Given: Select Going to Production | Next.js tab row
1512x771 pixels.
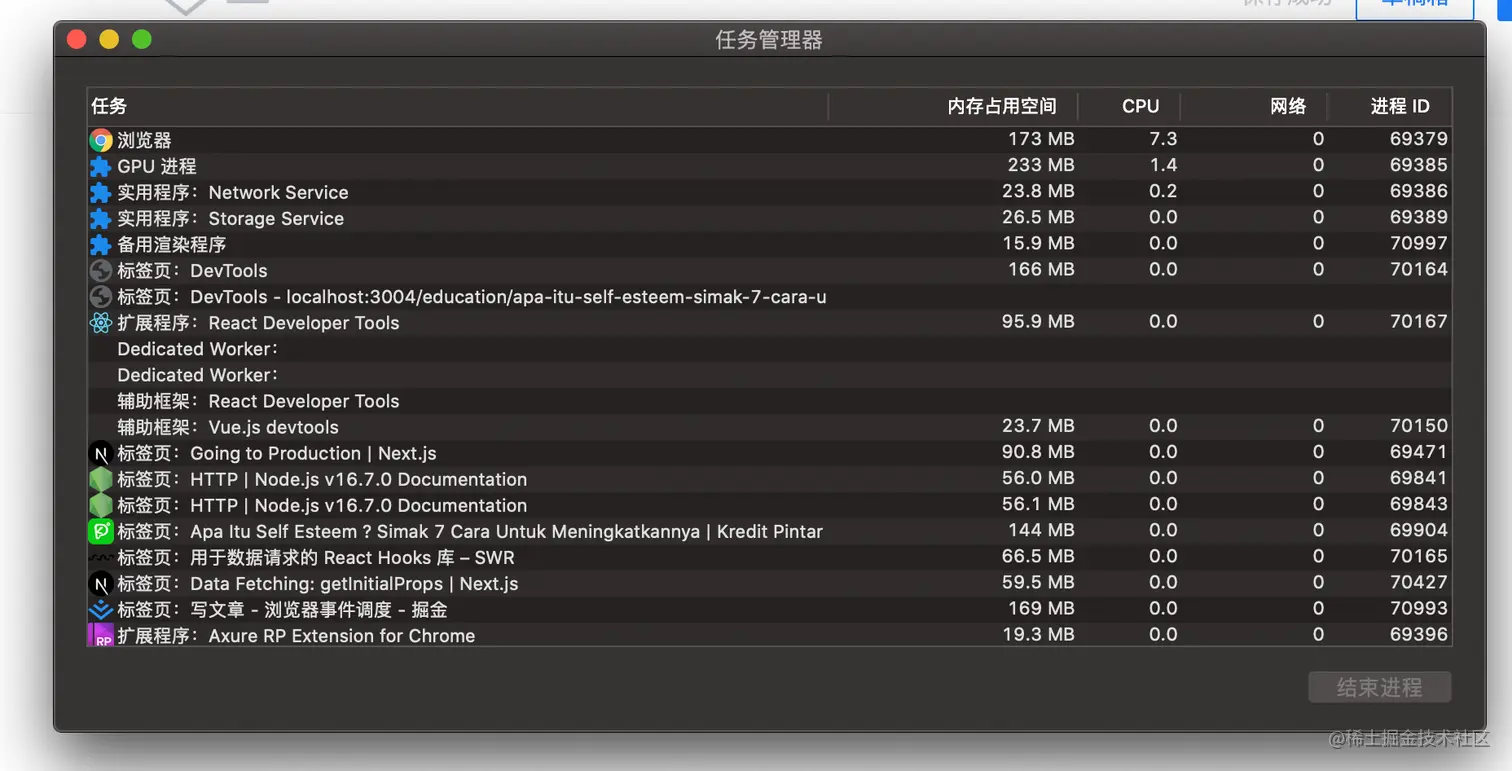Looking at the screenshot, I should coord(769,453).
